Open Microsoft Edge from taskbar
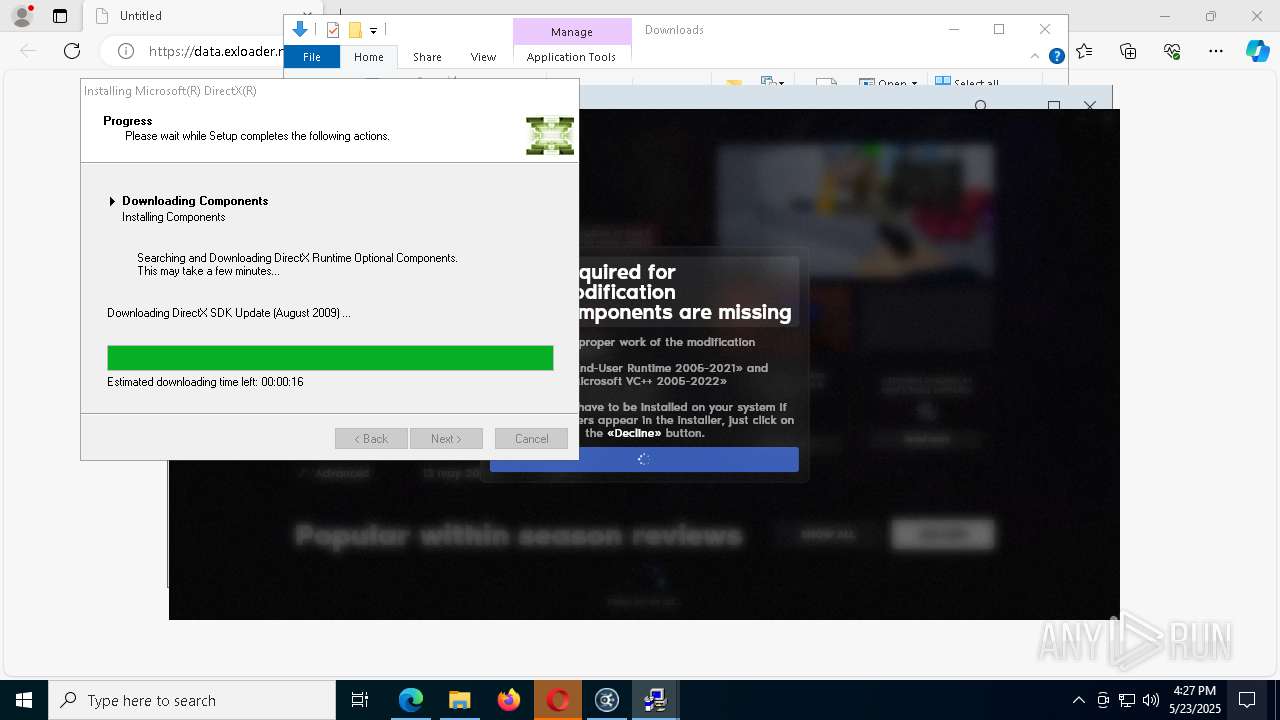Screen dimensions: 1280x720 (x=411, y=700)
